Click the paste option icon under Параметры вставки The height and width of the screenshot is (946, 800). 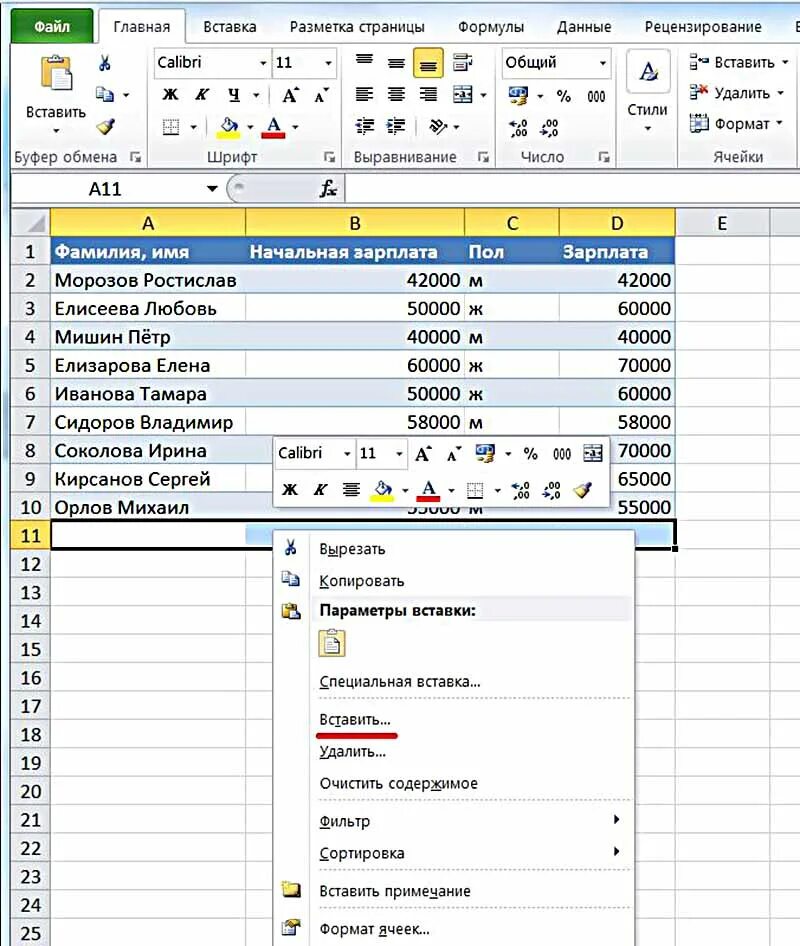[x=332, y=643]
